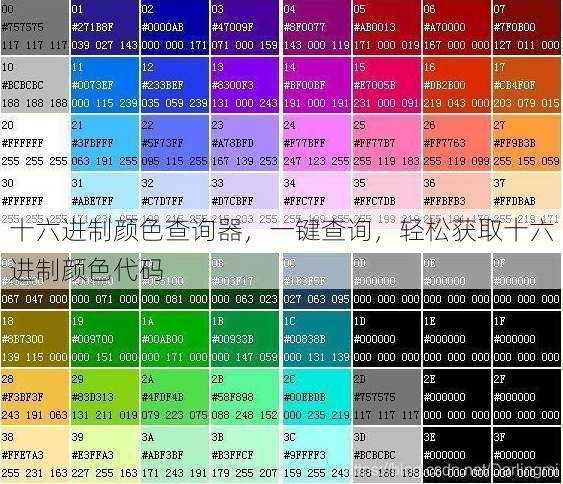Viewport: 563px width, 484px height.
Task: Select the coral swatch #FF7763
Action: pos(456,143)
